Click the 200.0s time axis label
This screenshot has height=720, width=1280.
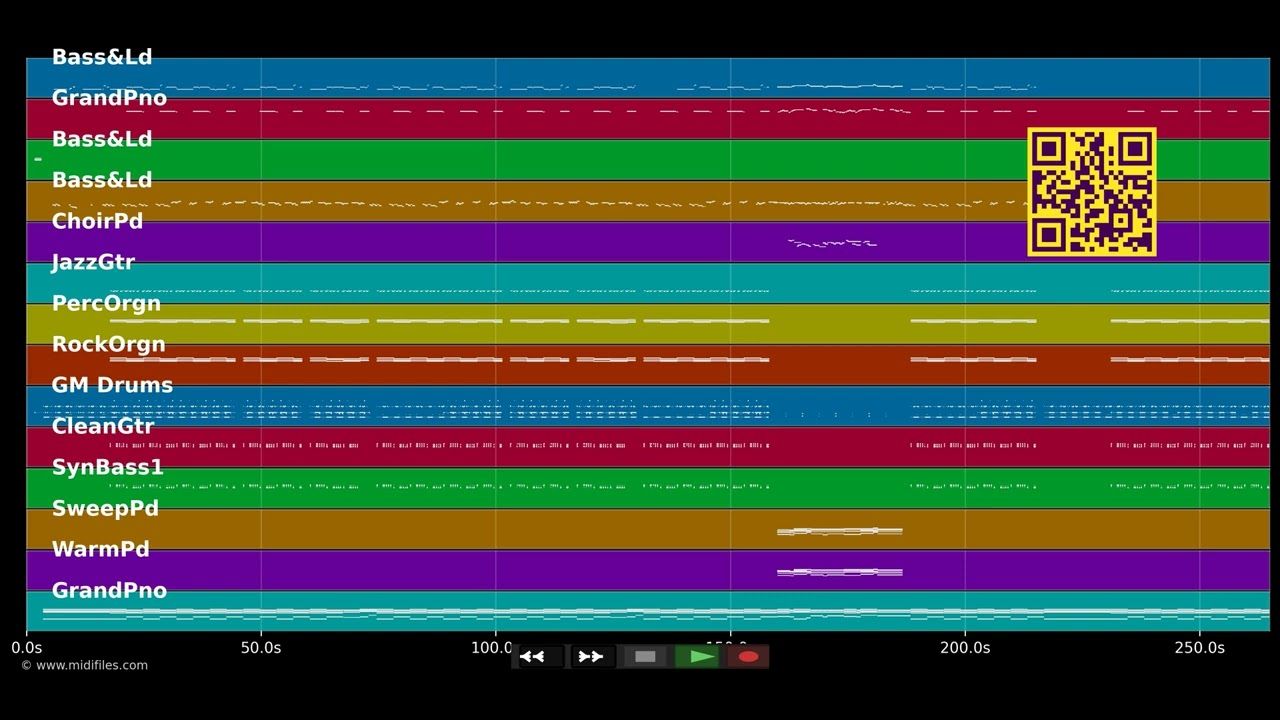pyautogui.click(x=965, y=648)
